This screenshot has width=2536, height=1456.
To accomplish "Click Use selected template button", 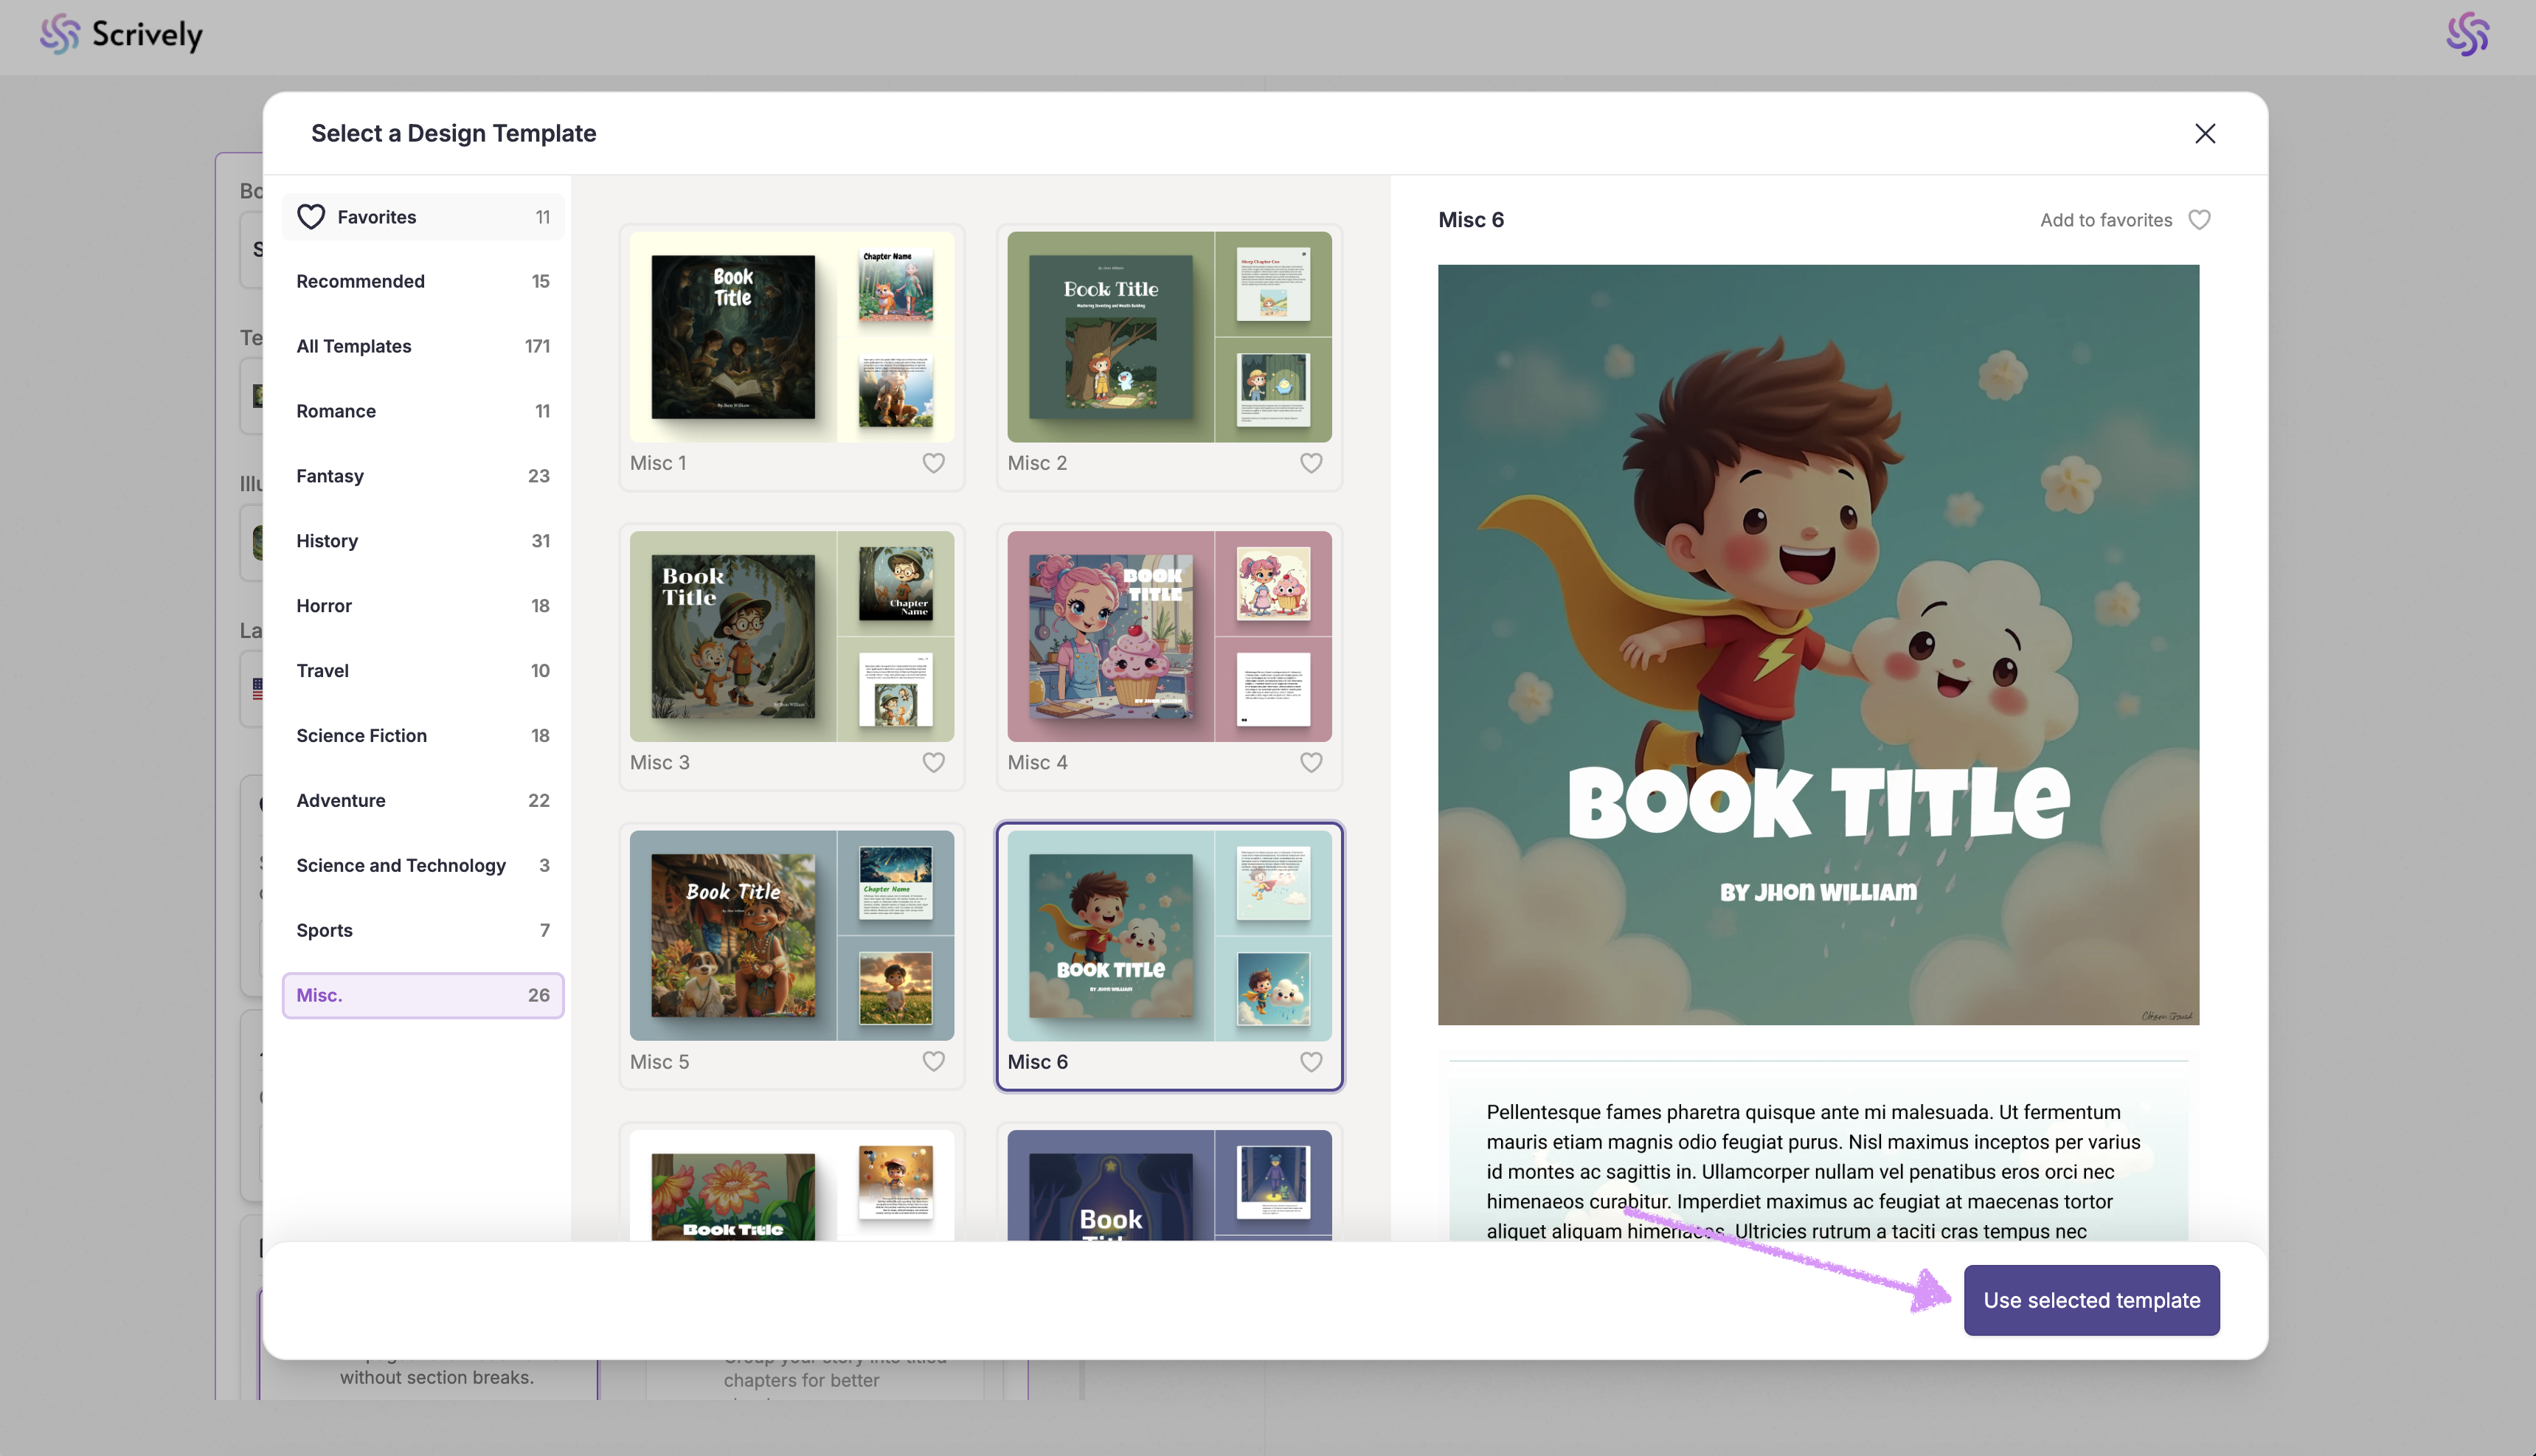I will point(2091,1300).
